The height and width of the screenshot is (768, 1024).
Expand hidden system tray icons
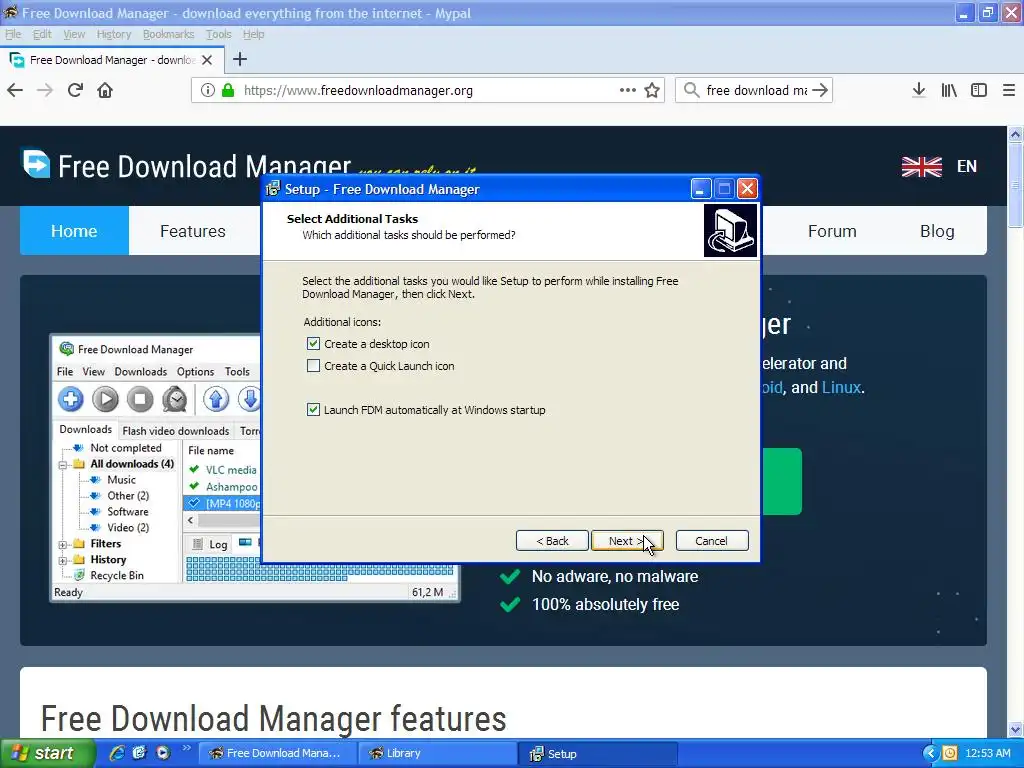(x=930, y=753)
